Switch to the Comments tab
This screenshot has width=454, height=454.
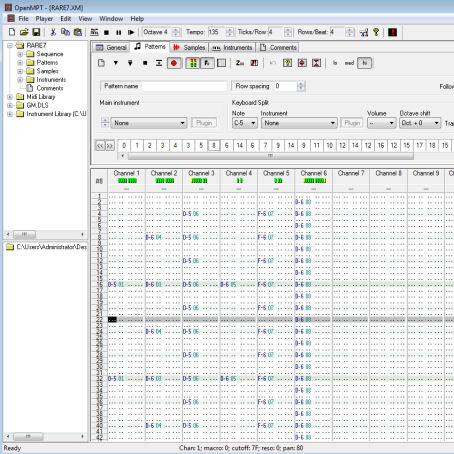(278, 48)
